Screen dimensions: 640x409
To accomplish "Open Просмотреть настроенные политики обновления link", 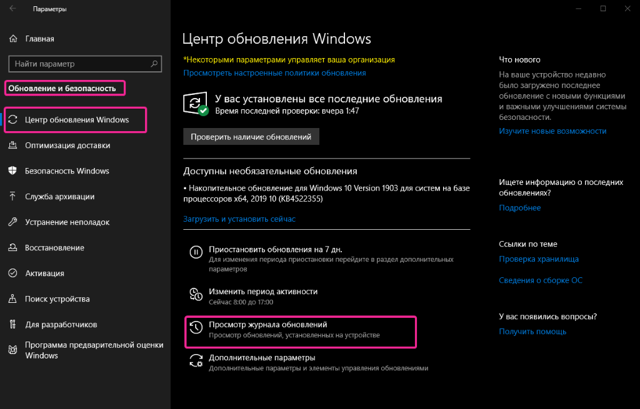I will coord(275,73).
